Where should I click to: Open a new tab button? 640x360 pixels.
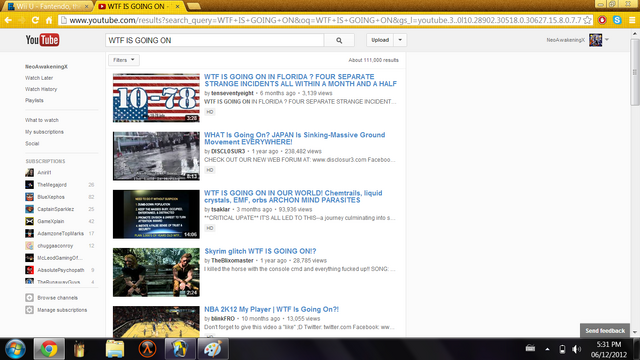click(x=193, y=6)
